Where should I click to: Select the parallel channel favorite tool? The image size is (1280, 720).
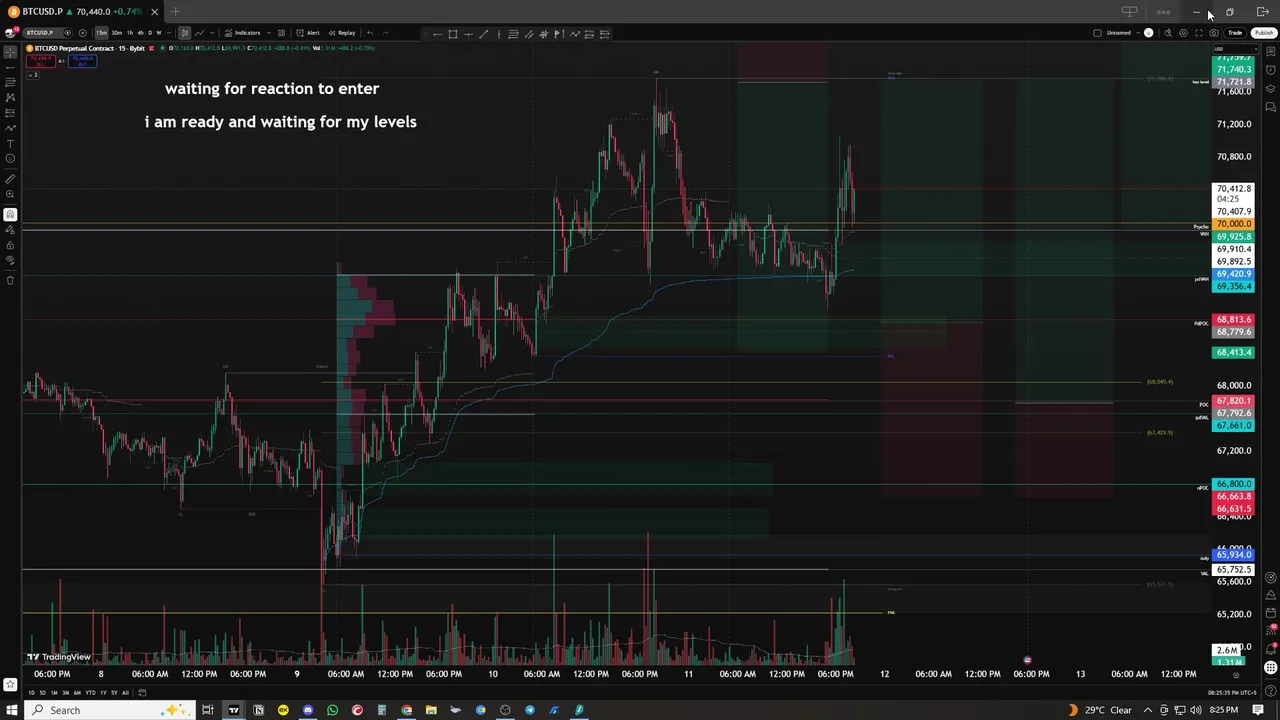[529, 34]
